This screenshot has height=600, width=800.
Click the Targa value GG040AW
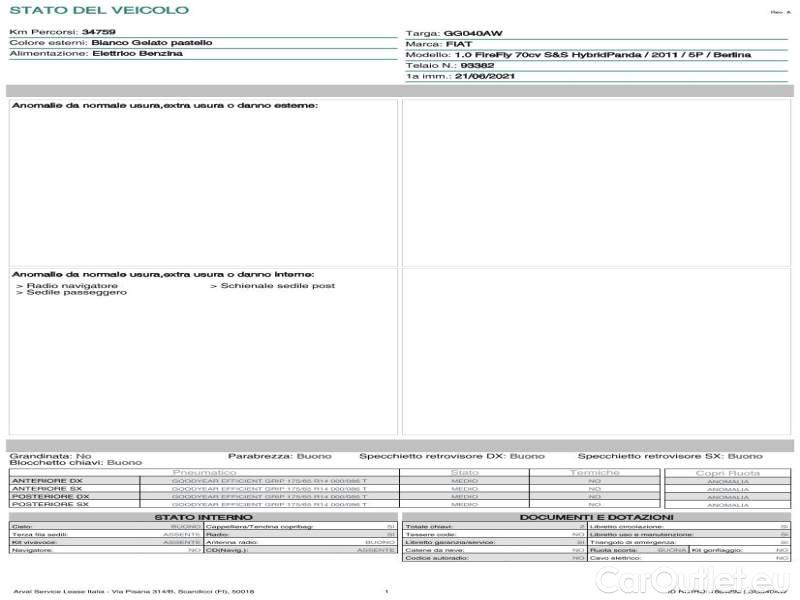click(x=473, y=33)
